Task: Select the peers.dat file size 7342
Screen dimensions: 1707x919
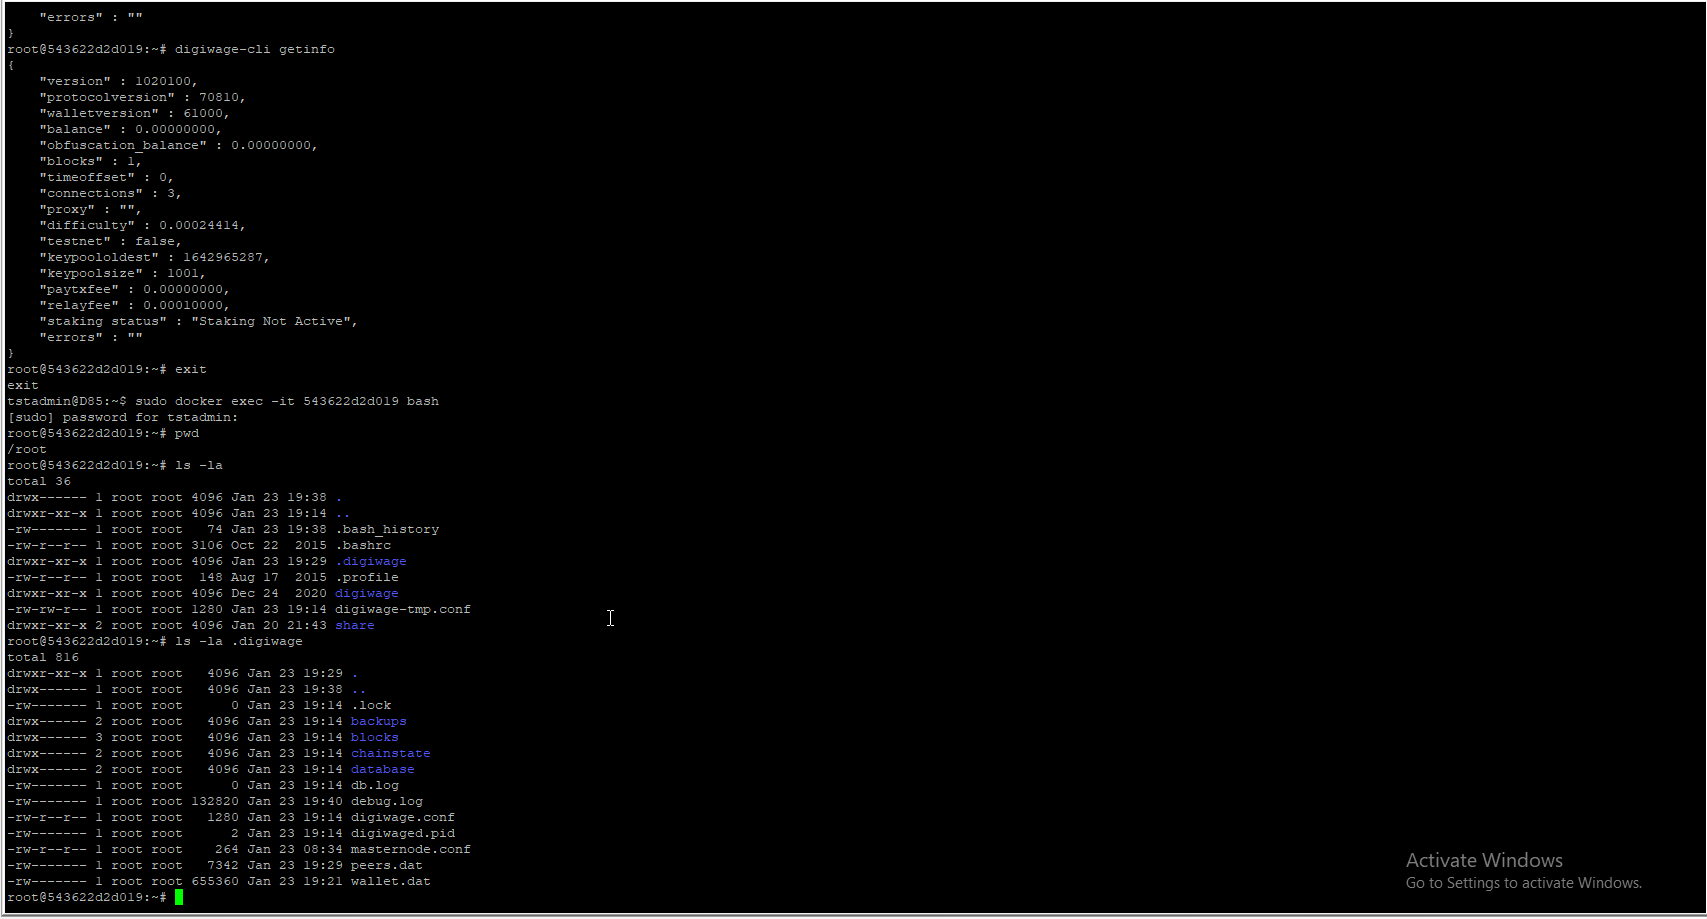Action: point(223,865)
